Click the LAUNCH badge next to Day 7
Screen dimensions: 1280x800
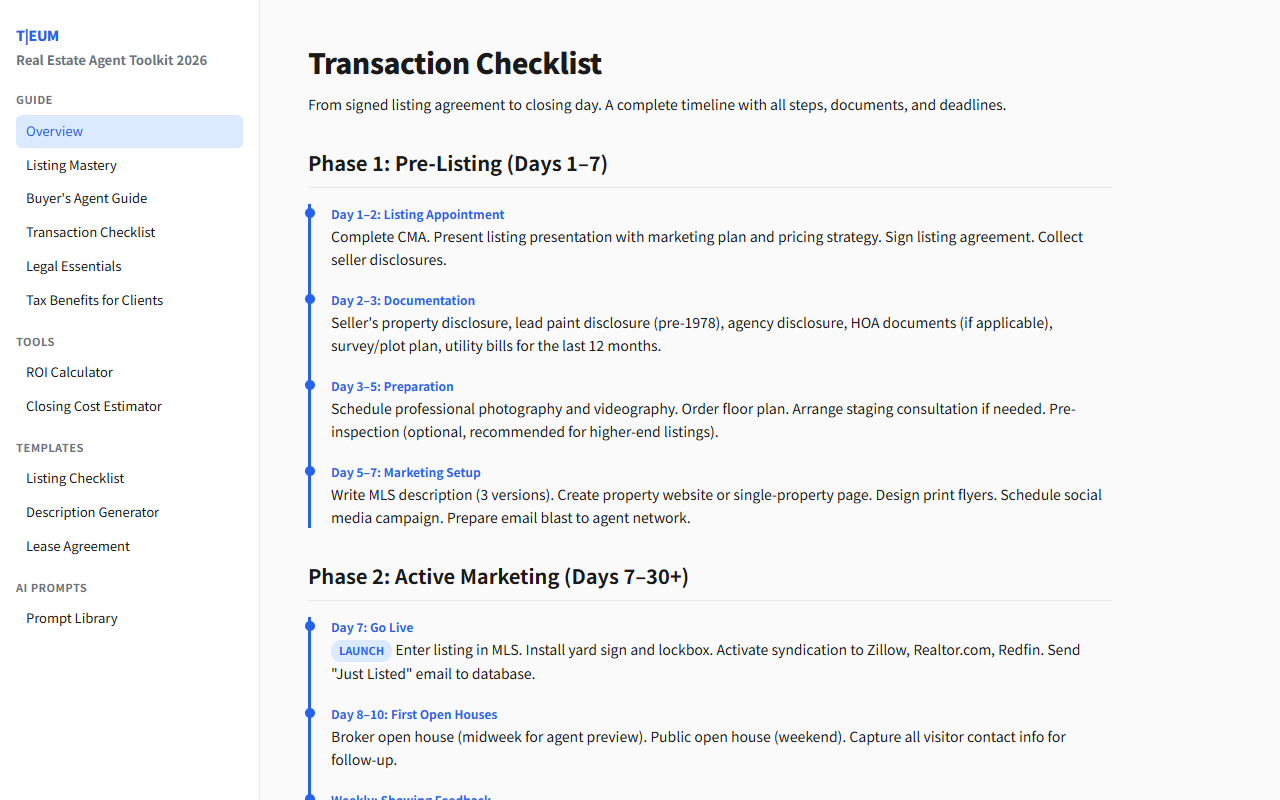click(360, 650)
